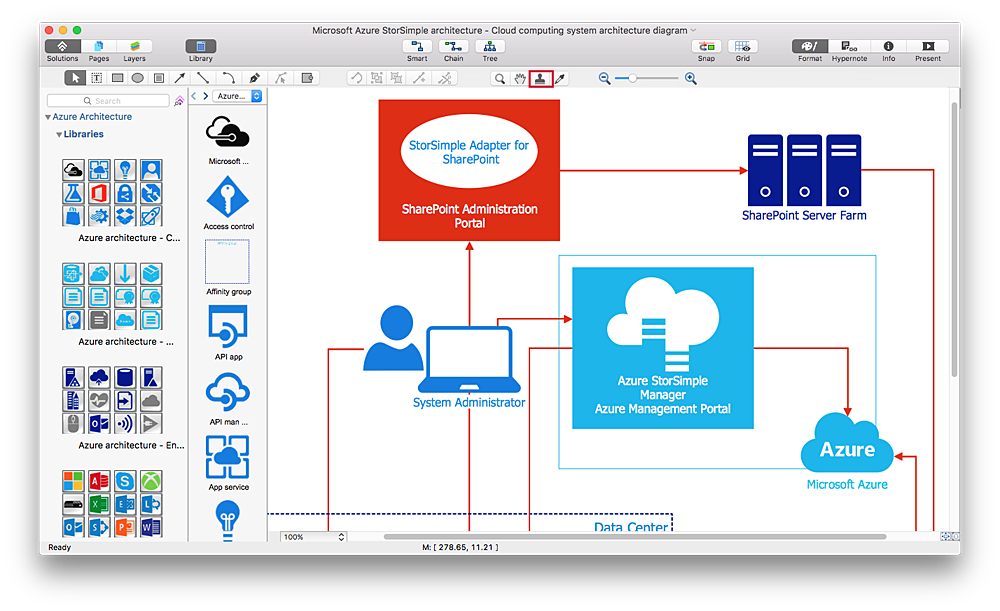Viewport: 1000px width, 611px height.
Task: Activate the highlighted stamp tool
Action: point(541,78)
